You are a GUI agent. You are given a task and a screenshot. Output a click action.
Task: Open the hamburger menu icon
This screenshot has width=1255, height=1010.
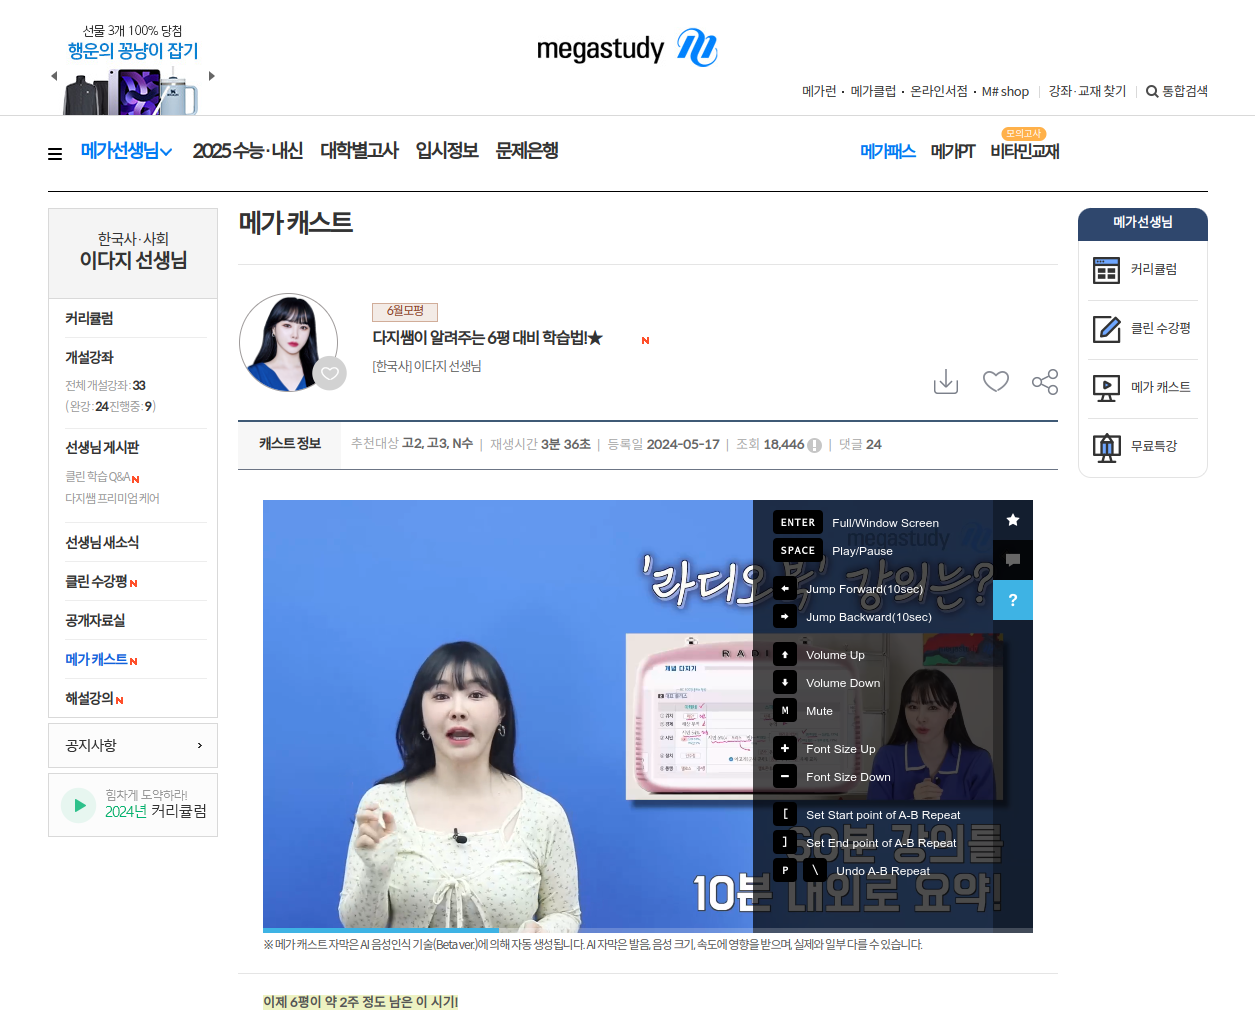click(x=55, y=153)
